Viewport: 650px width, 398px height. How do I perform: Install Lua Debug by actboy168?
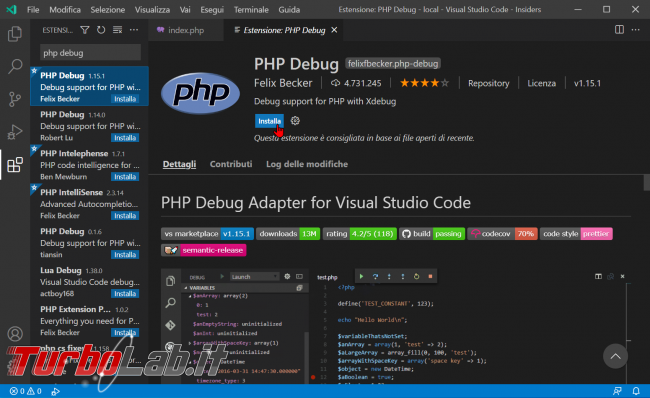click(125, 294)
